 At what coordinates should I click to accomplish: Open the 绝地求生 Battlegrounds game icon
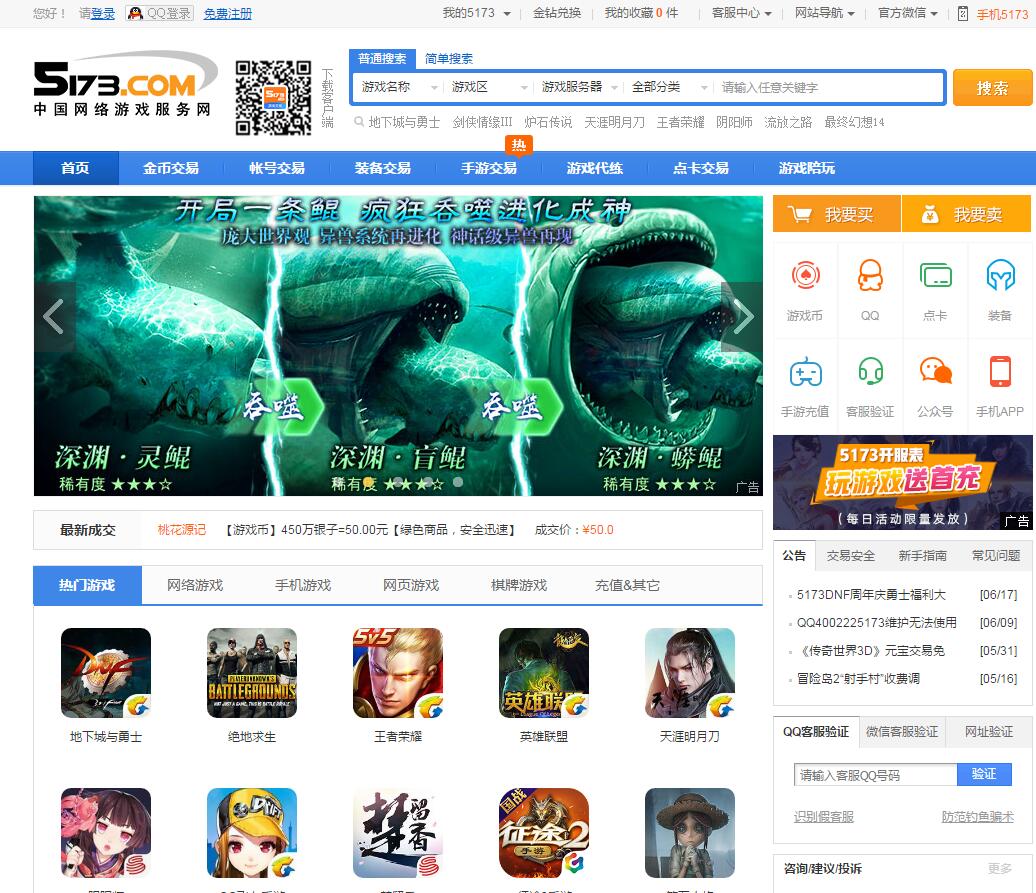pyautogui.click(x=252, y=673)
